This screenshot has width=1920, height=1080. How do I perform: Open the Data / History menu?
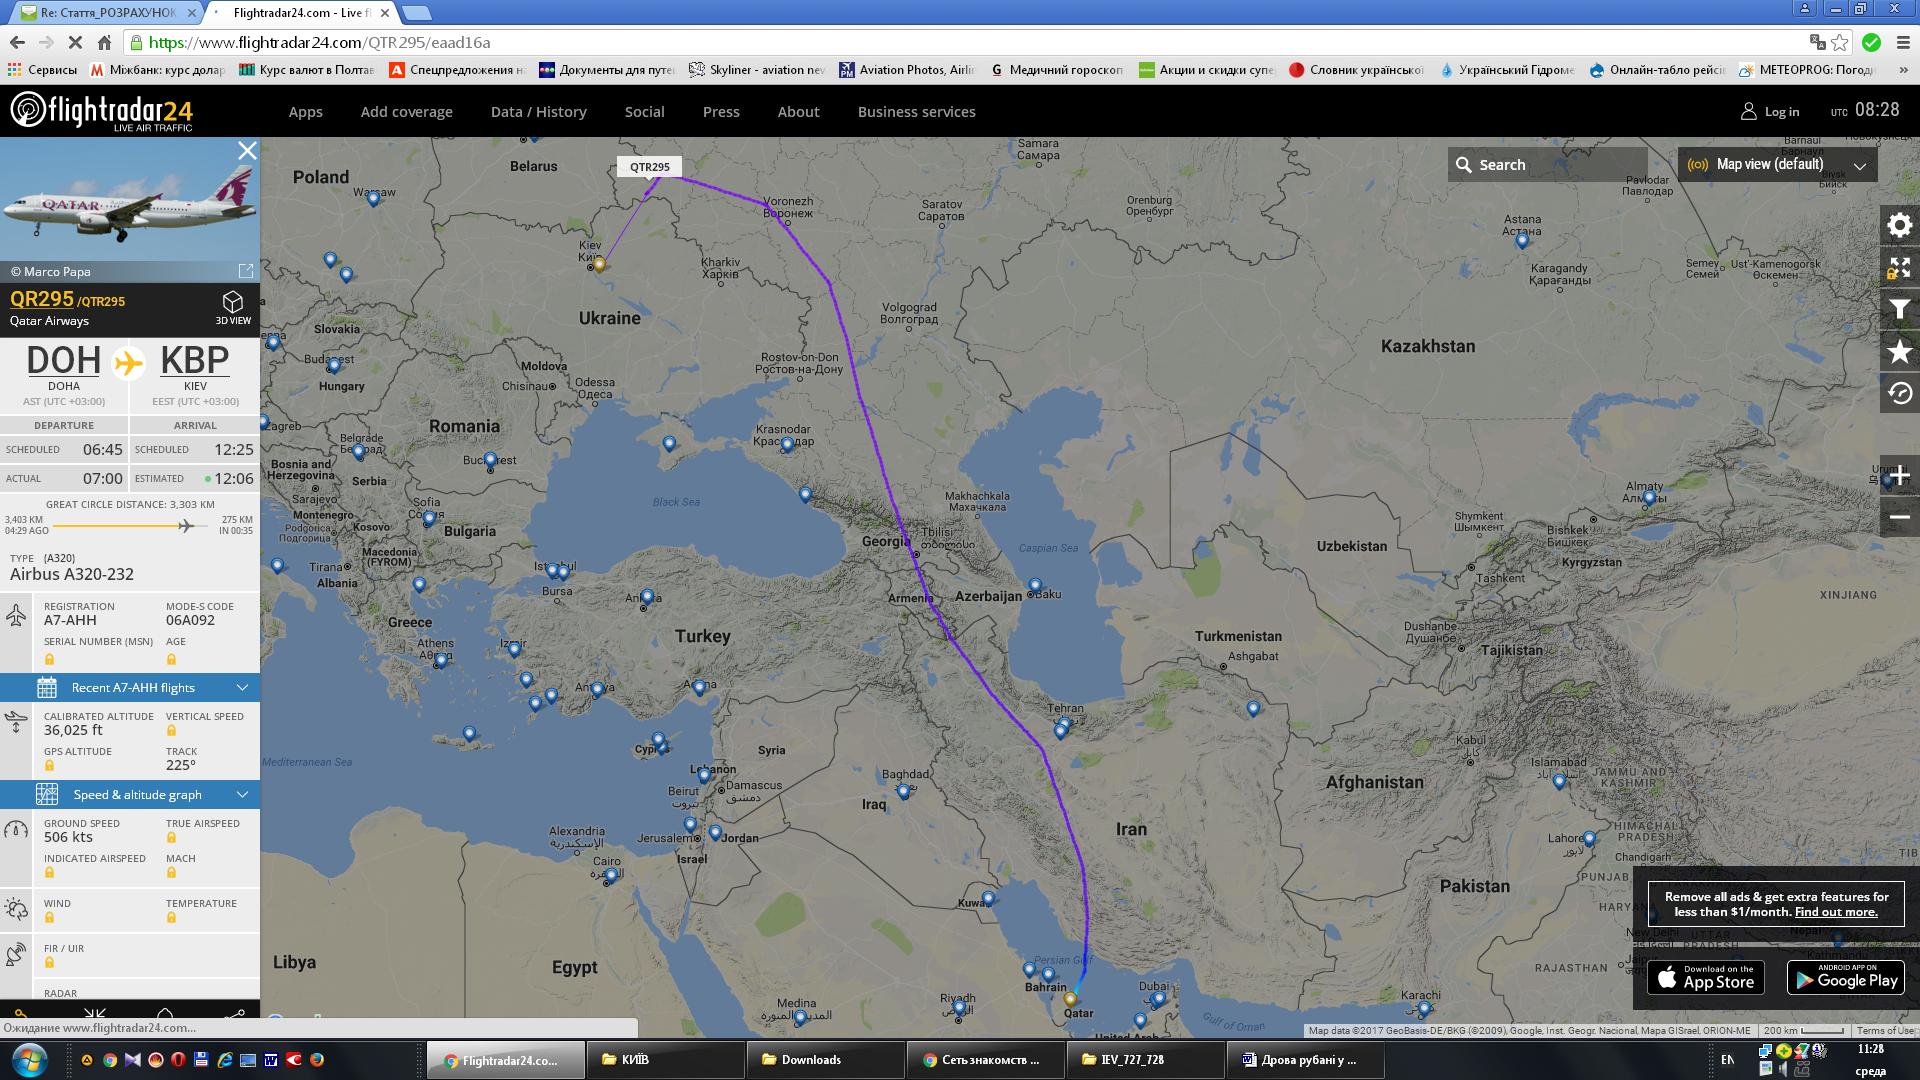pos(538,112)
